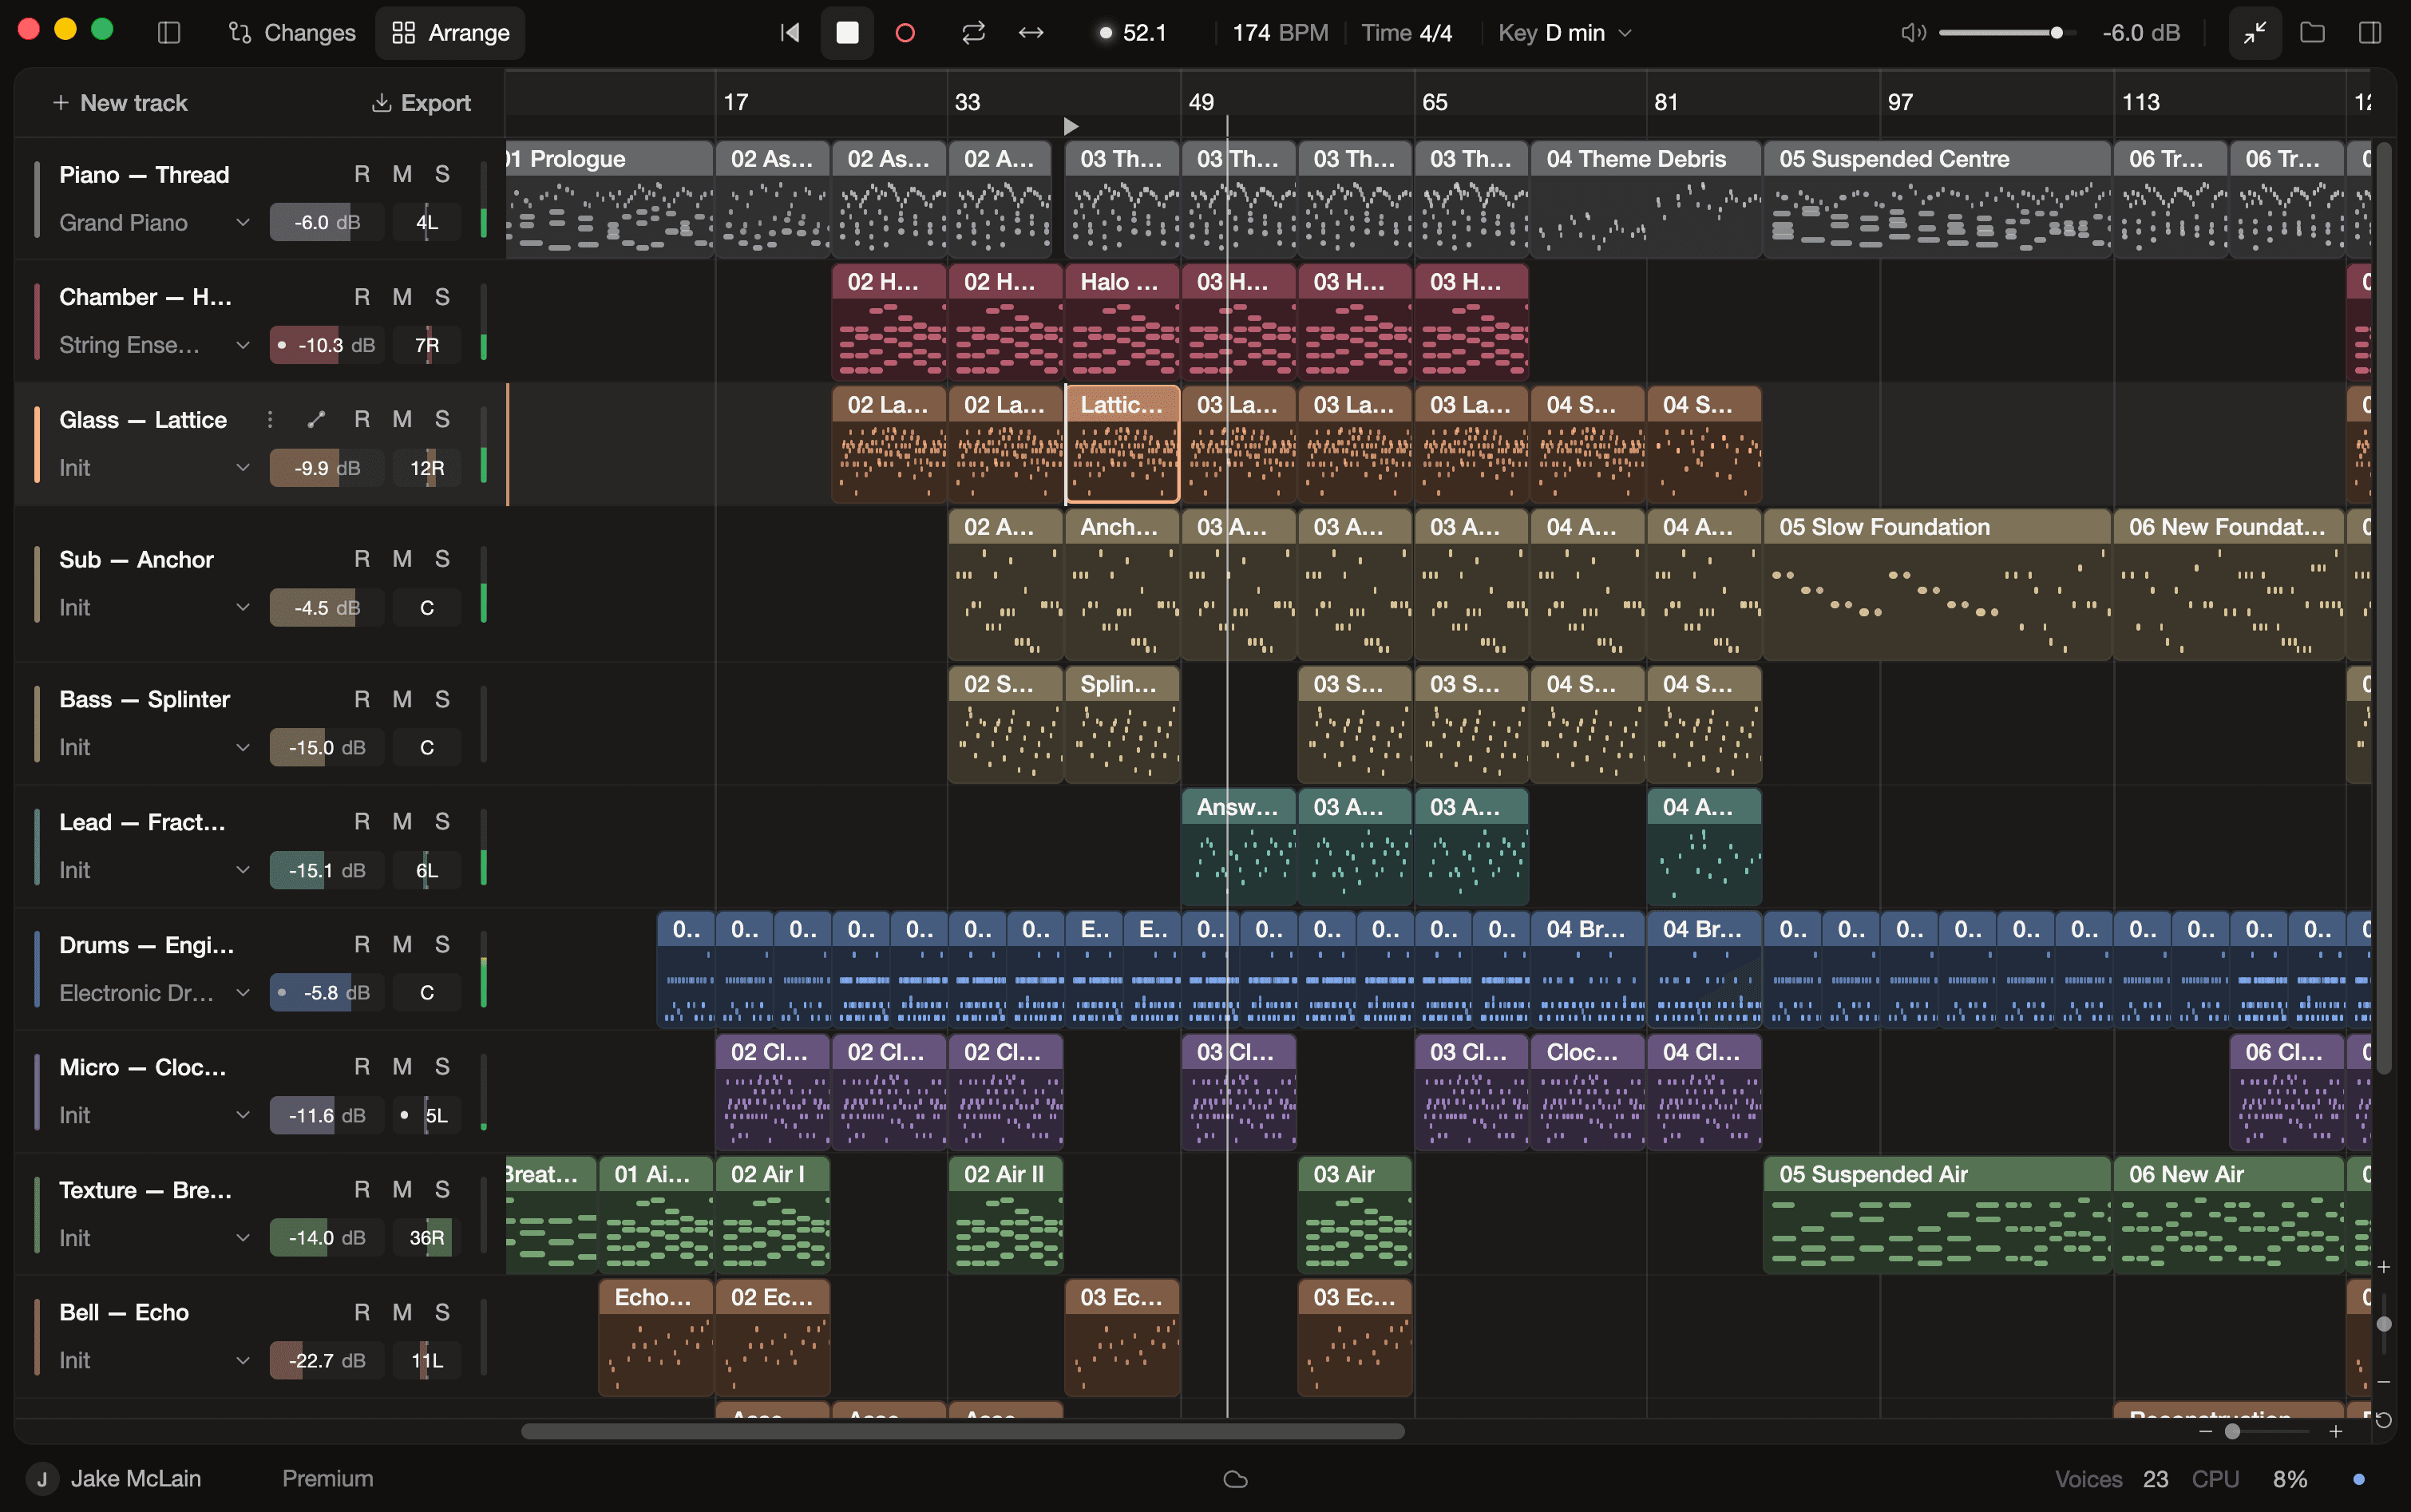Click the blue status dot indicator
The image size is (2411, 1512).
point(2359,1479)
